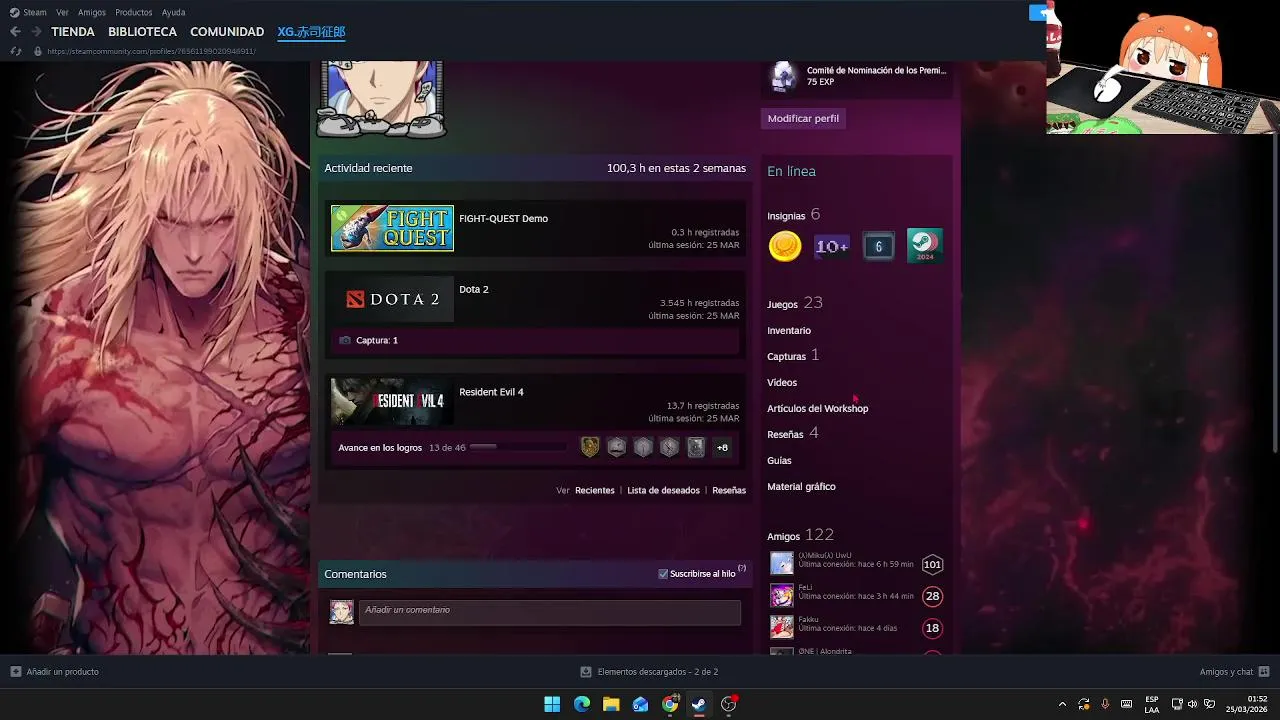Open OBS Studio from the taskbar
The image size is (1280, 720).
[x=728, y=704]
